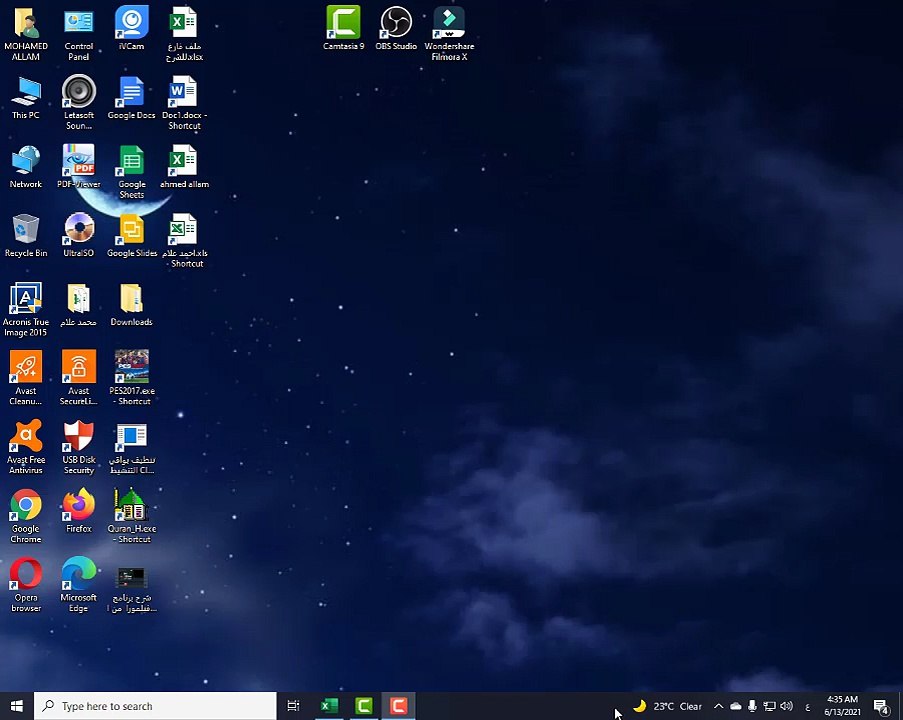903x720 pixels.
Task: Click the microphone tray icon
Action: [752, 706]
